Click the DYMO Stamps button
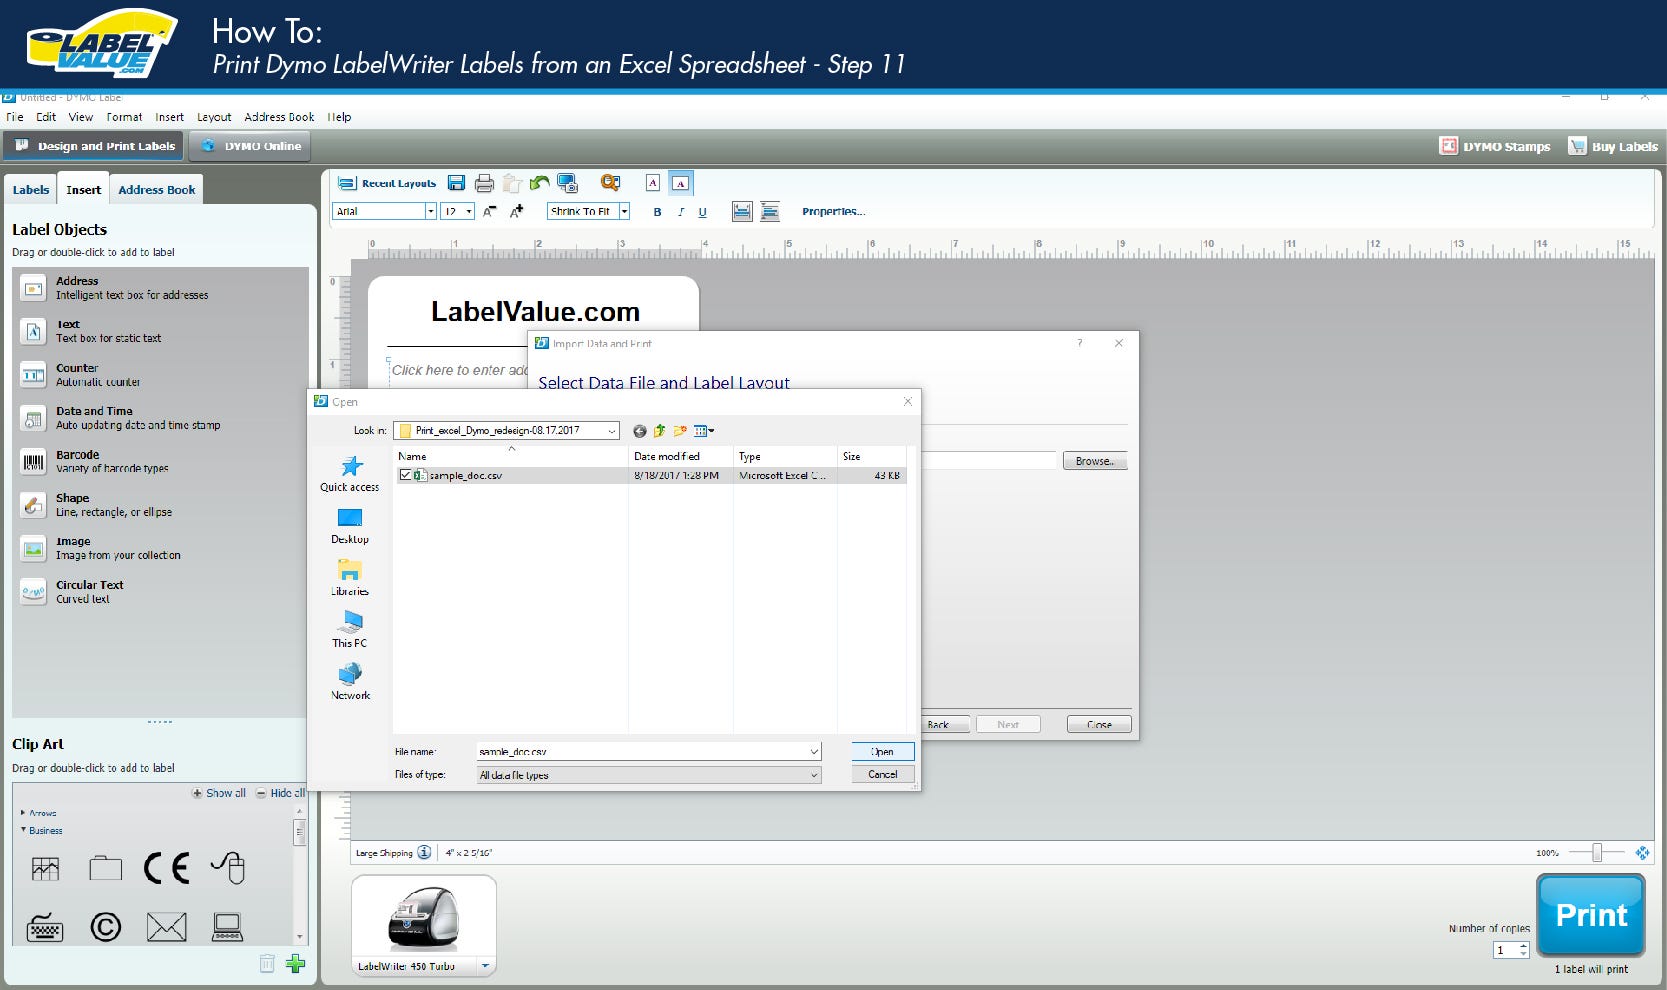1667x990 pixels. [1495, 146]
